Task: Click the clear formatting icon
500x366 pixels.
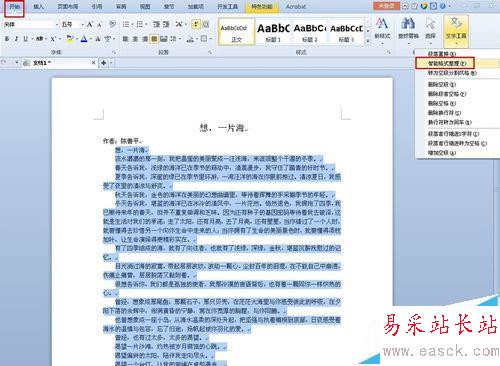Action: pos(113,24)
